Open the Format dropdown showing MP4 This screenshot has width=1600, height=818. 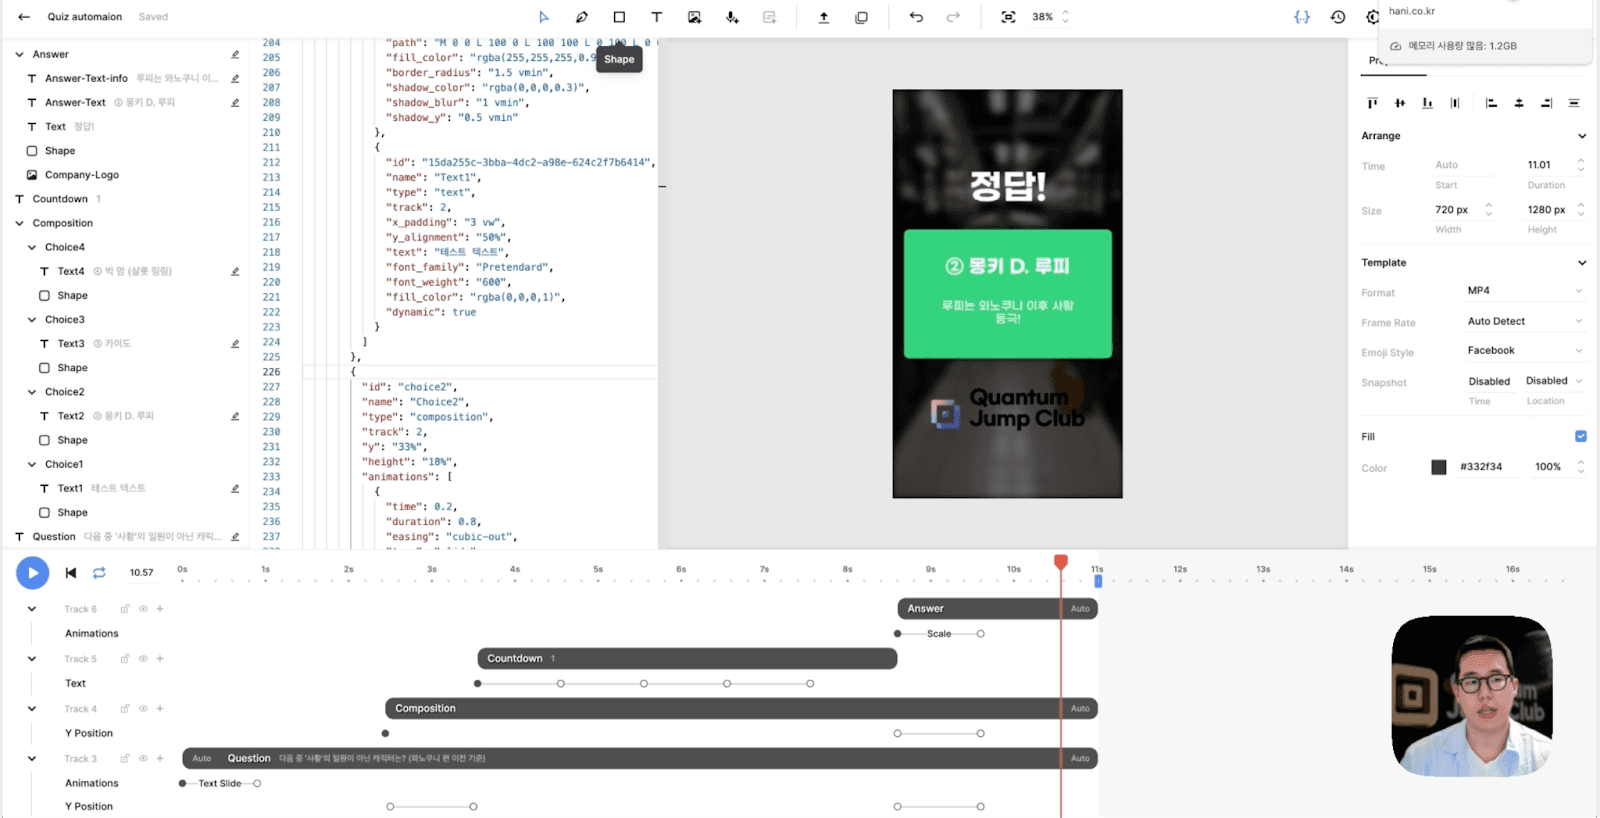[1525, 291]
